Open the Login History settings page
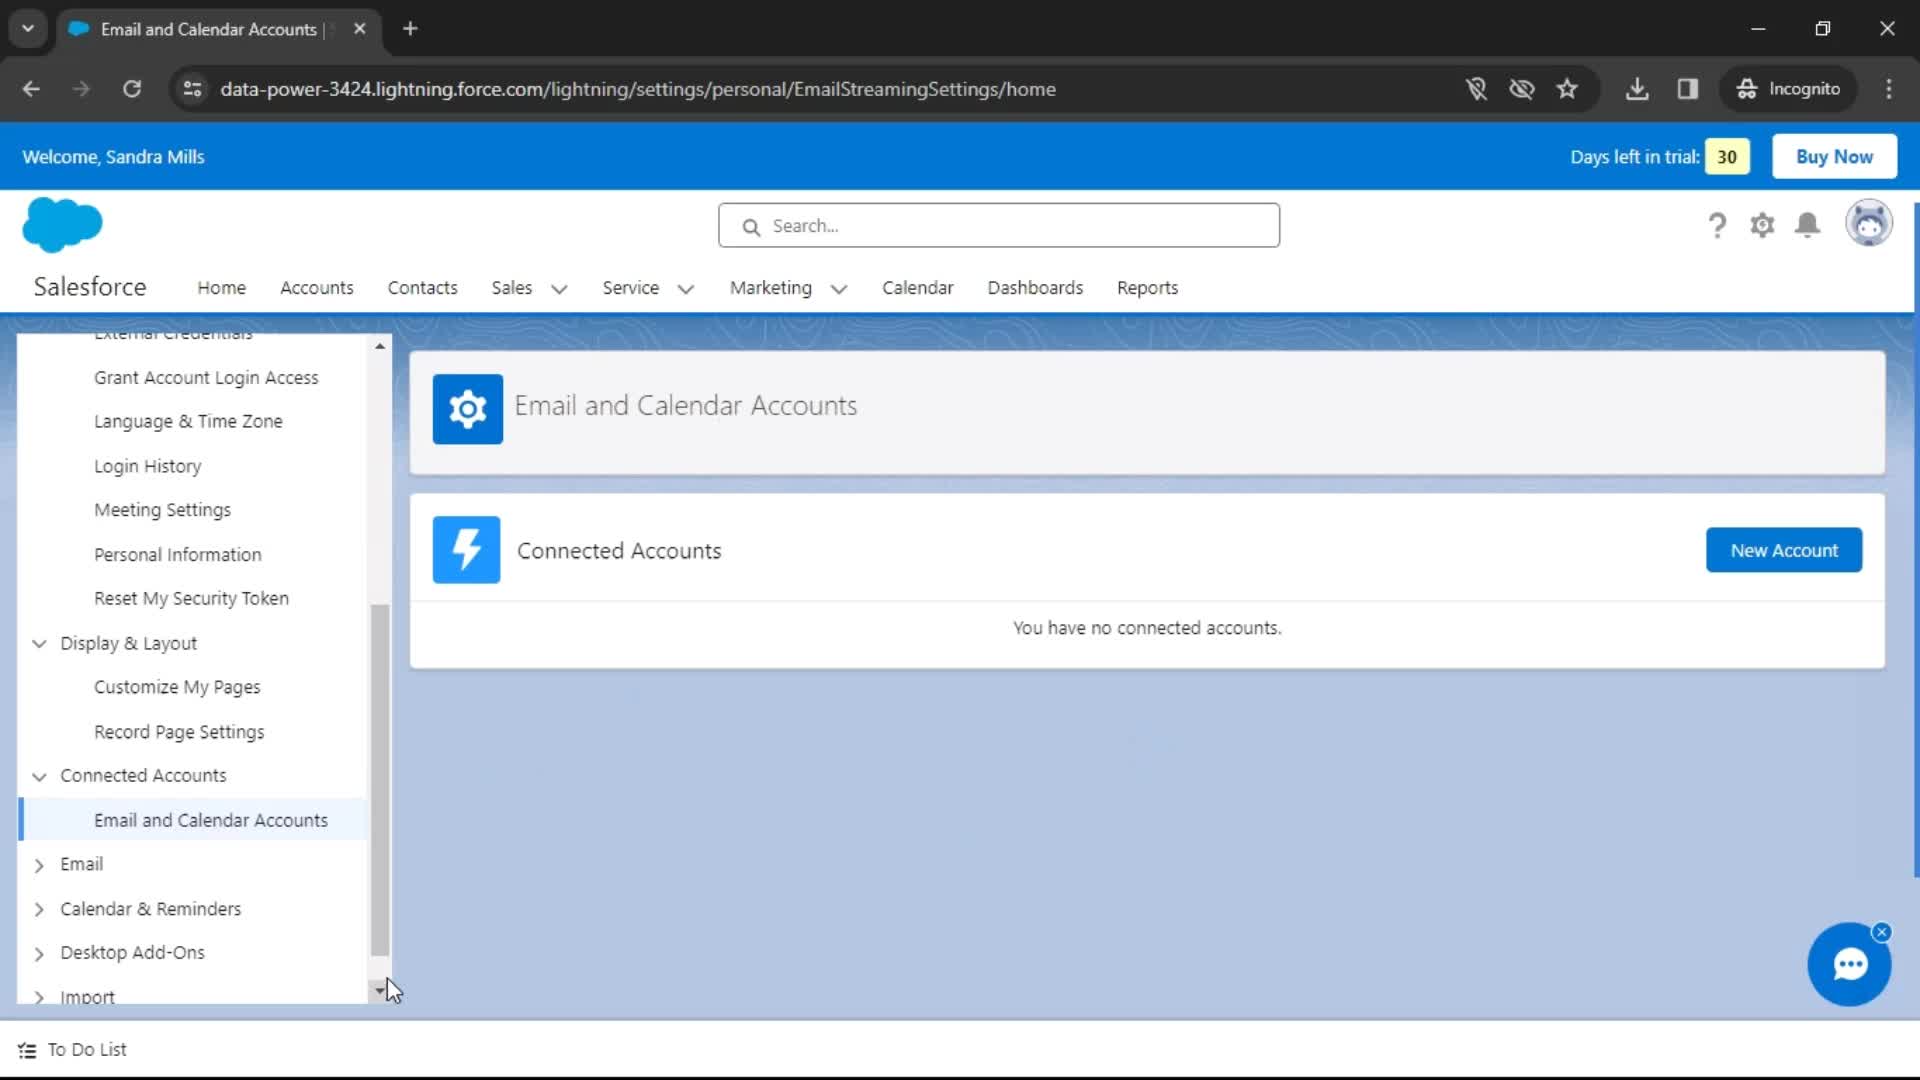Image resolution: width=1920 pixels, height=1080 pixels. click(x=147, y=465)
